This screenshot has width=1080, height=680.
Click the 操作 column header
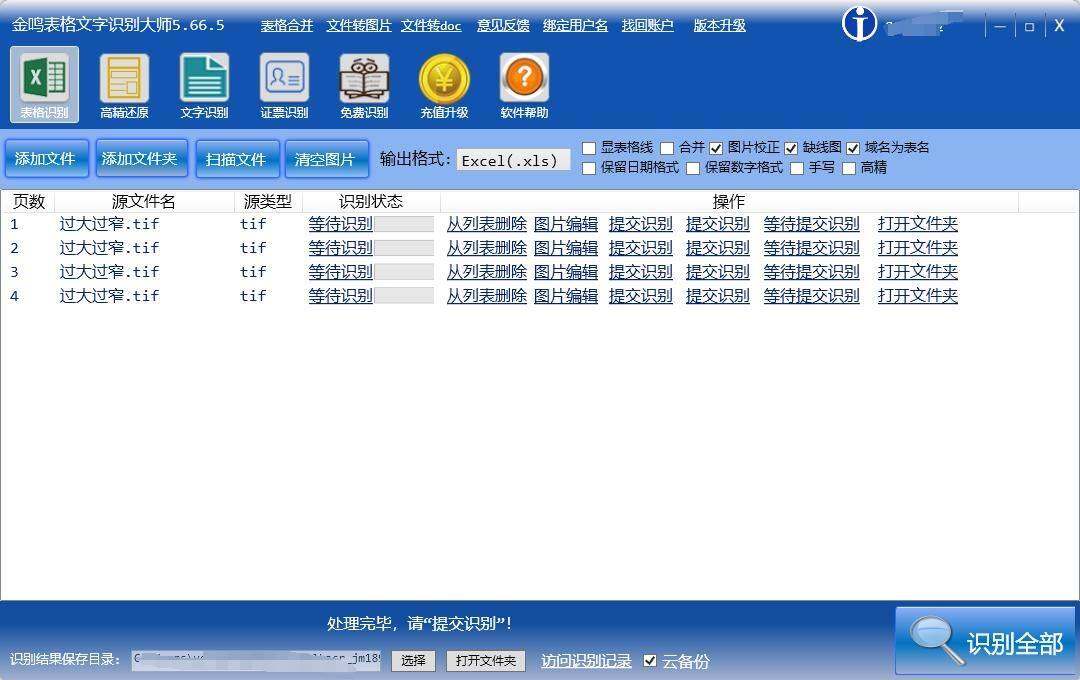[x=729, y=202]
